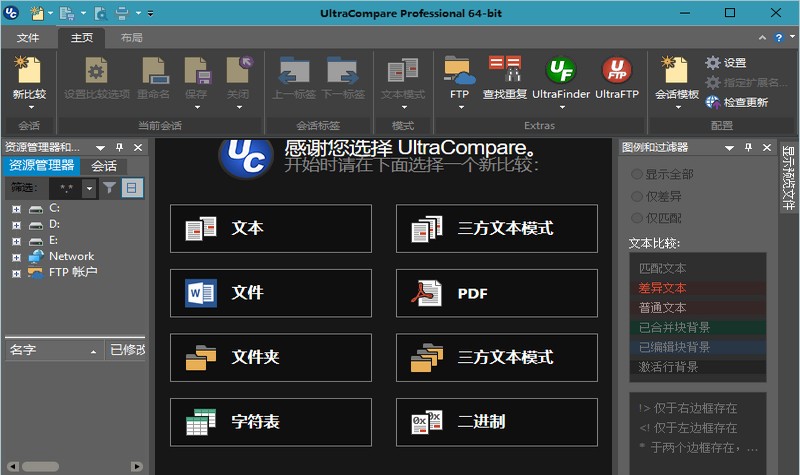Select the 资源管理器 tab
The width and height of the screenshot is (800, 475).
[x=42, y=166]
